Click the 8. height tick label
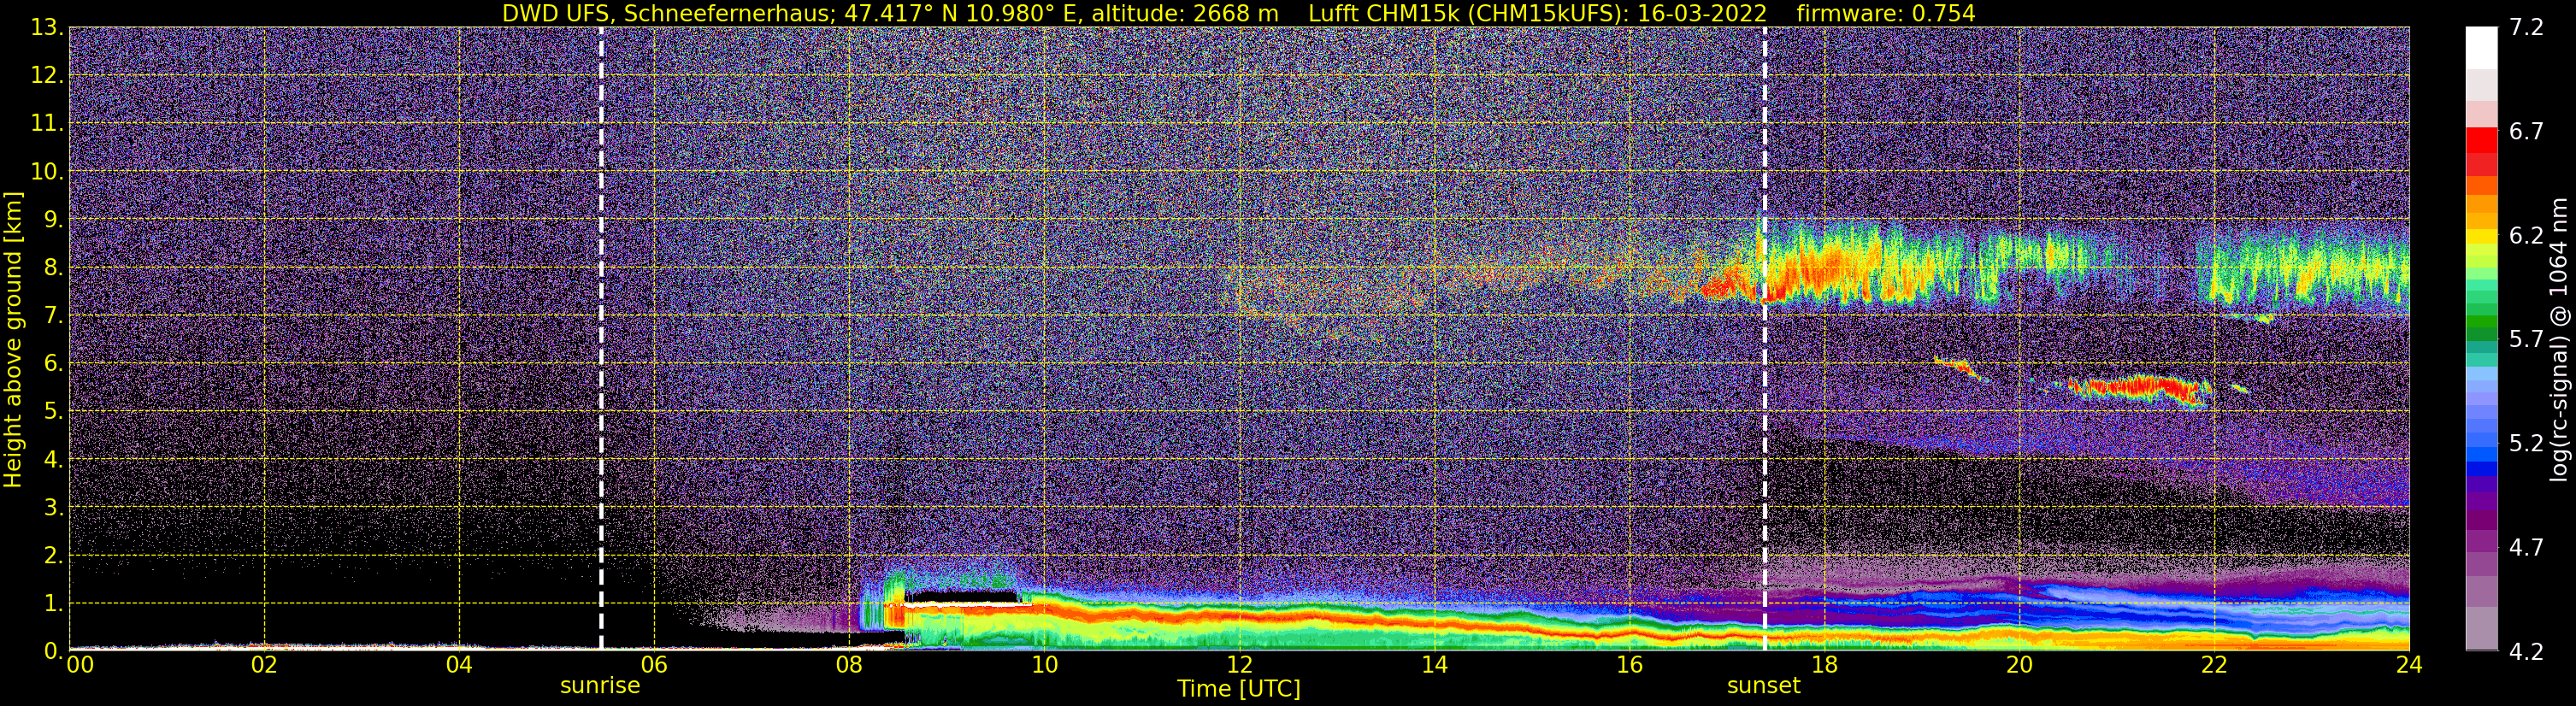2576x706 pixels. click(52, 267)
